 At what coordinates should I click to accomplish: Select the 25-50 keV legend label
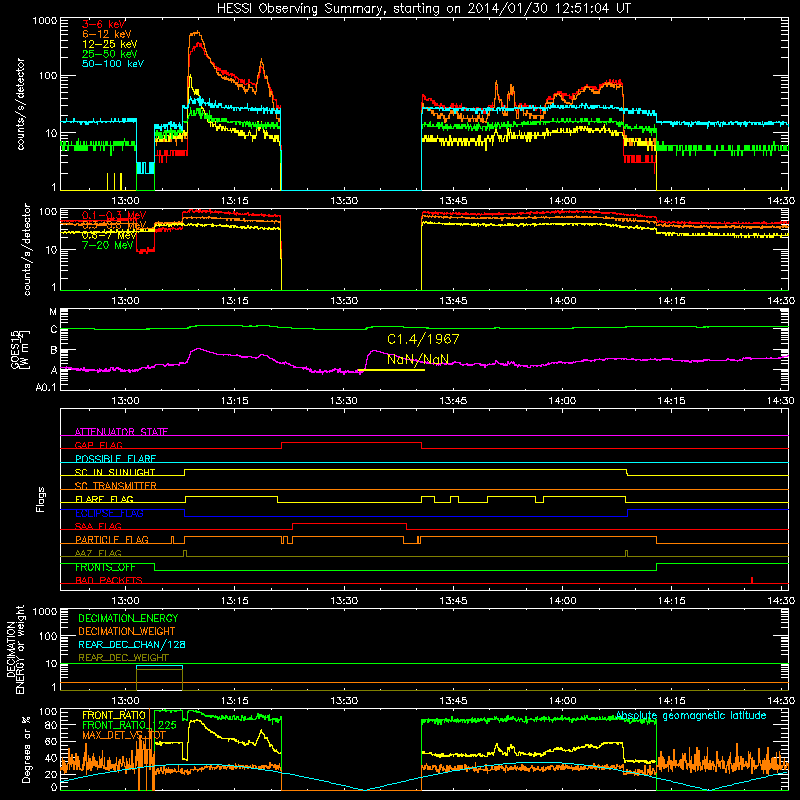coord(110,54)
